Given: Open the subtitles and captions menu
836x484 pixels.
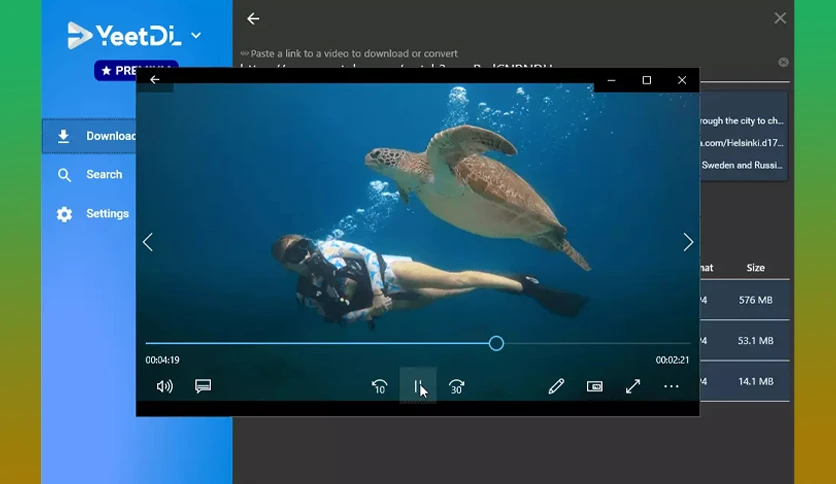Looking at the screenshot, I should [203, 386].
